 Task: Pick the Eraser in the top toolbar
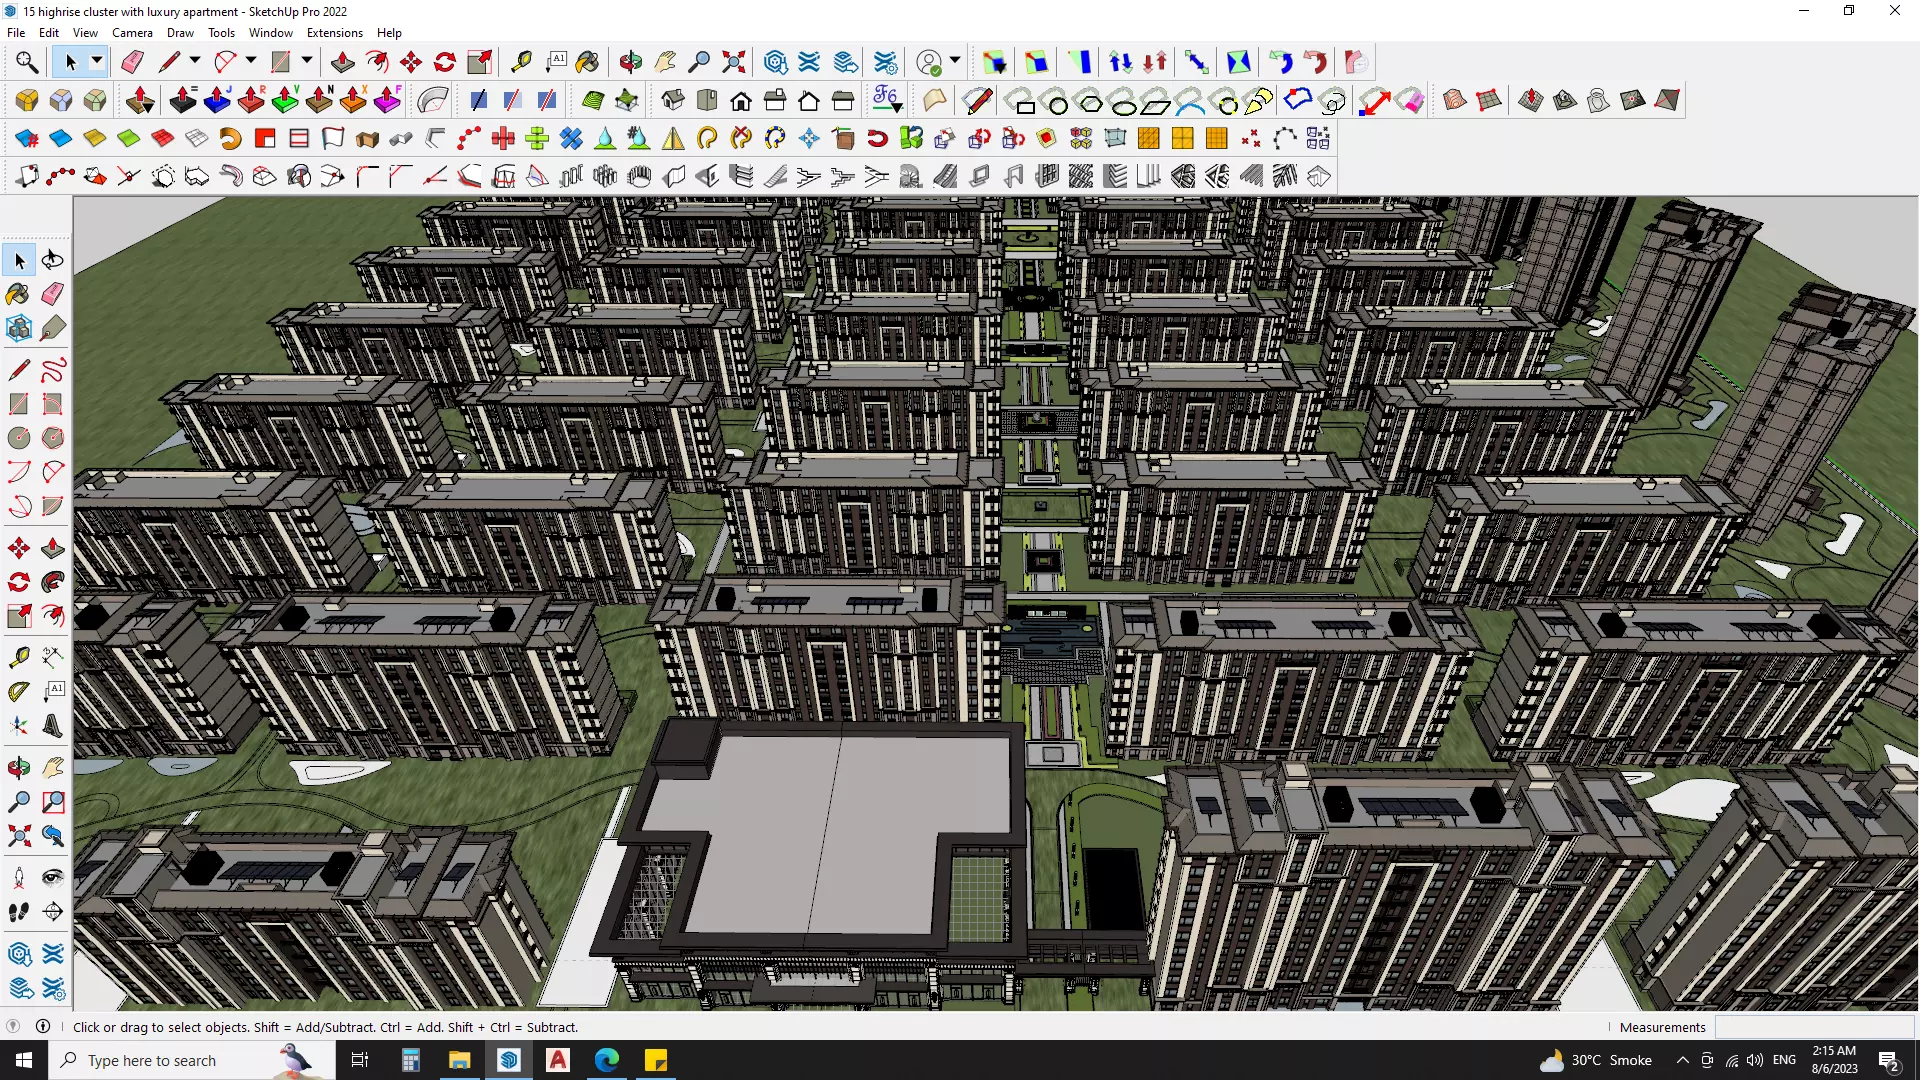pyautogui.click(x=132, y=62)
